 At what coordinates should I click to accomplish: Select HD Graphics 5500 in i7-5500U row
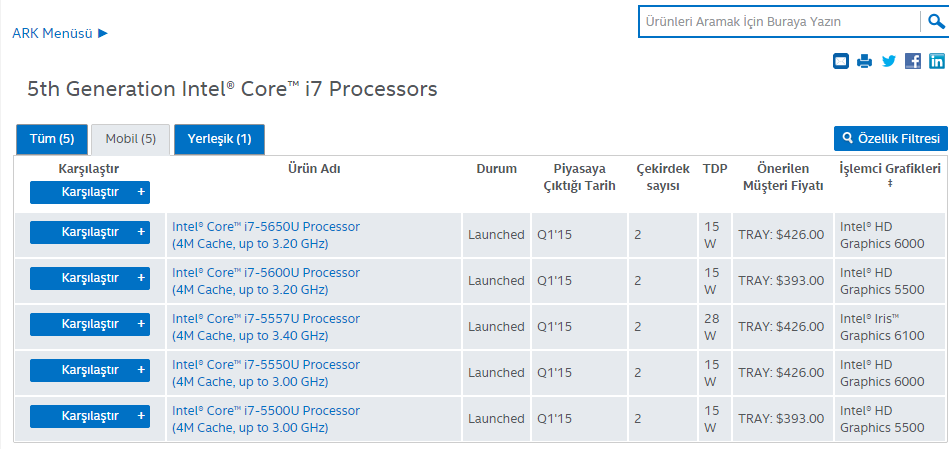(x=882, y=419)
